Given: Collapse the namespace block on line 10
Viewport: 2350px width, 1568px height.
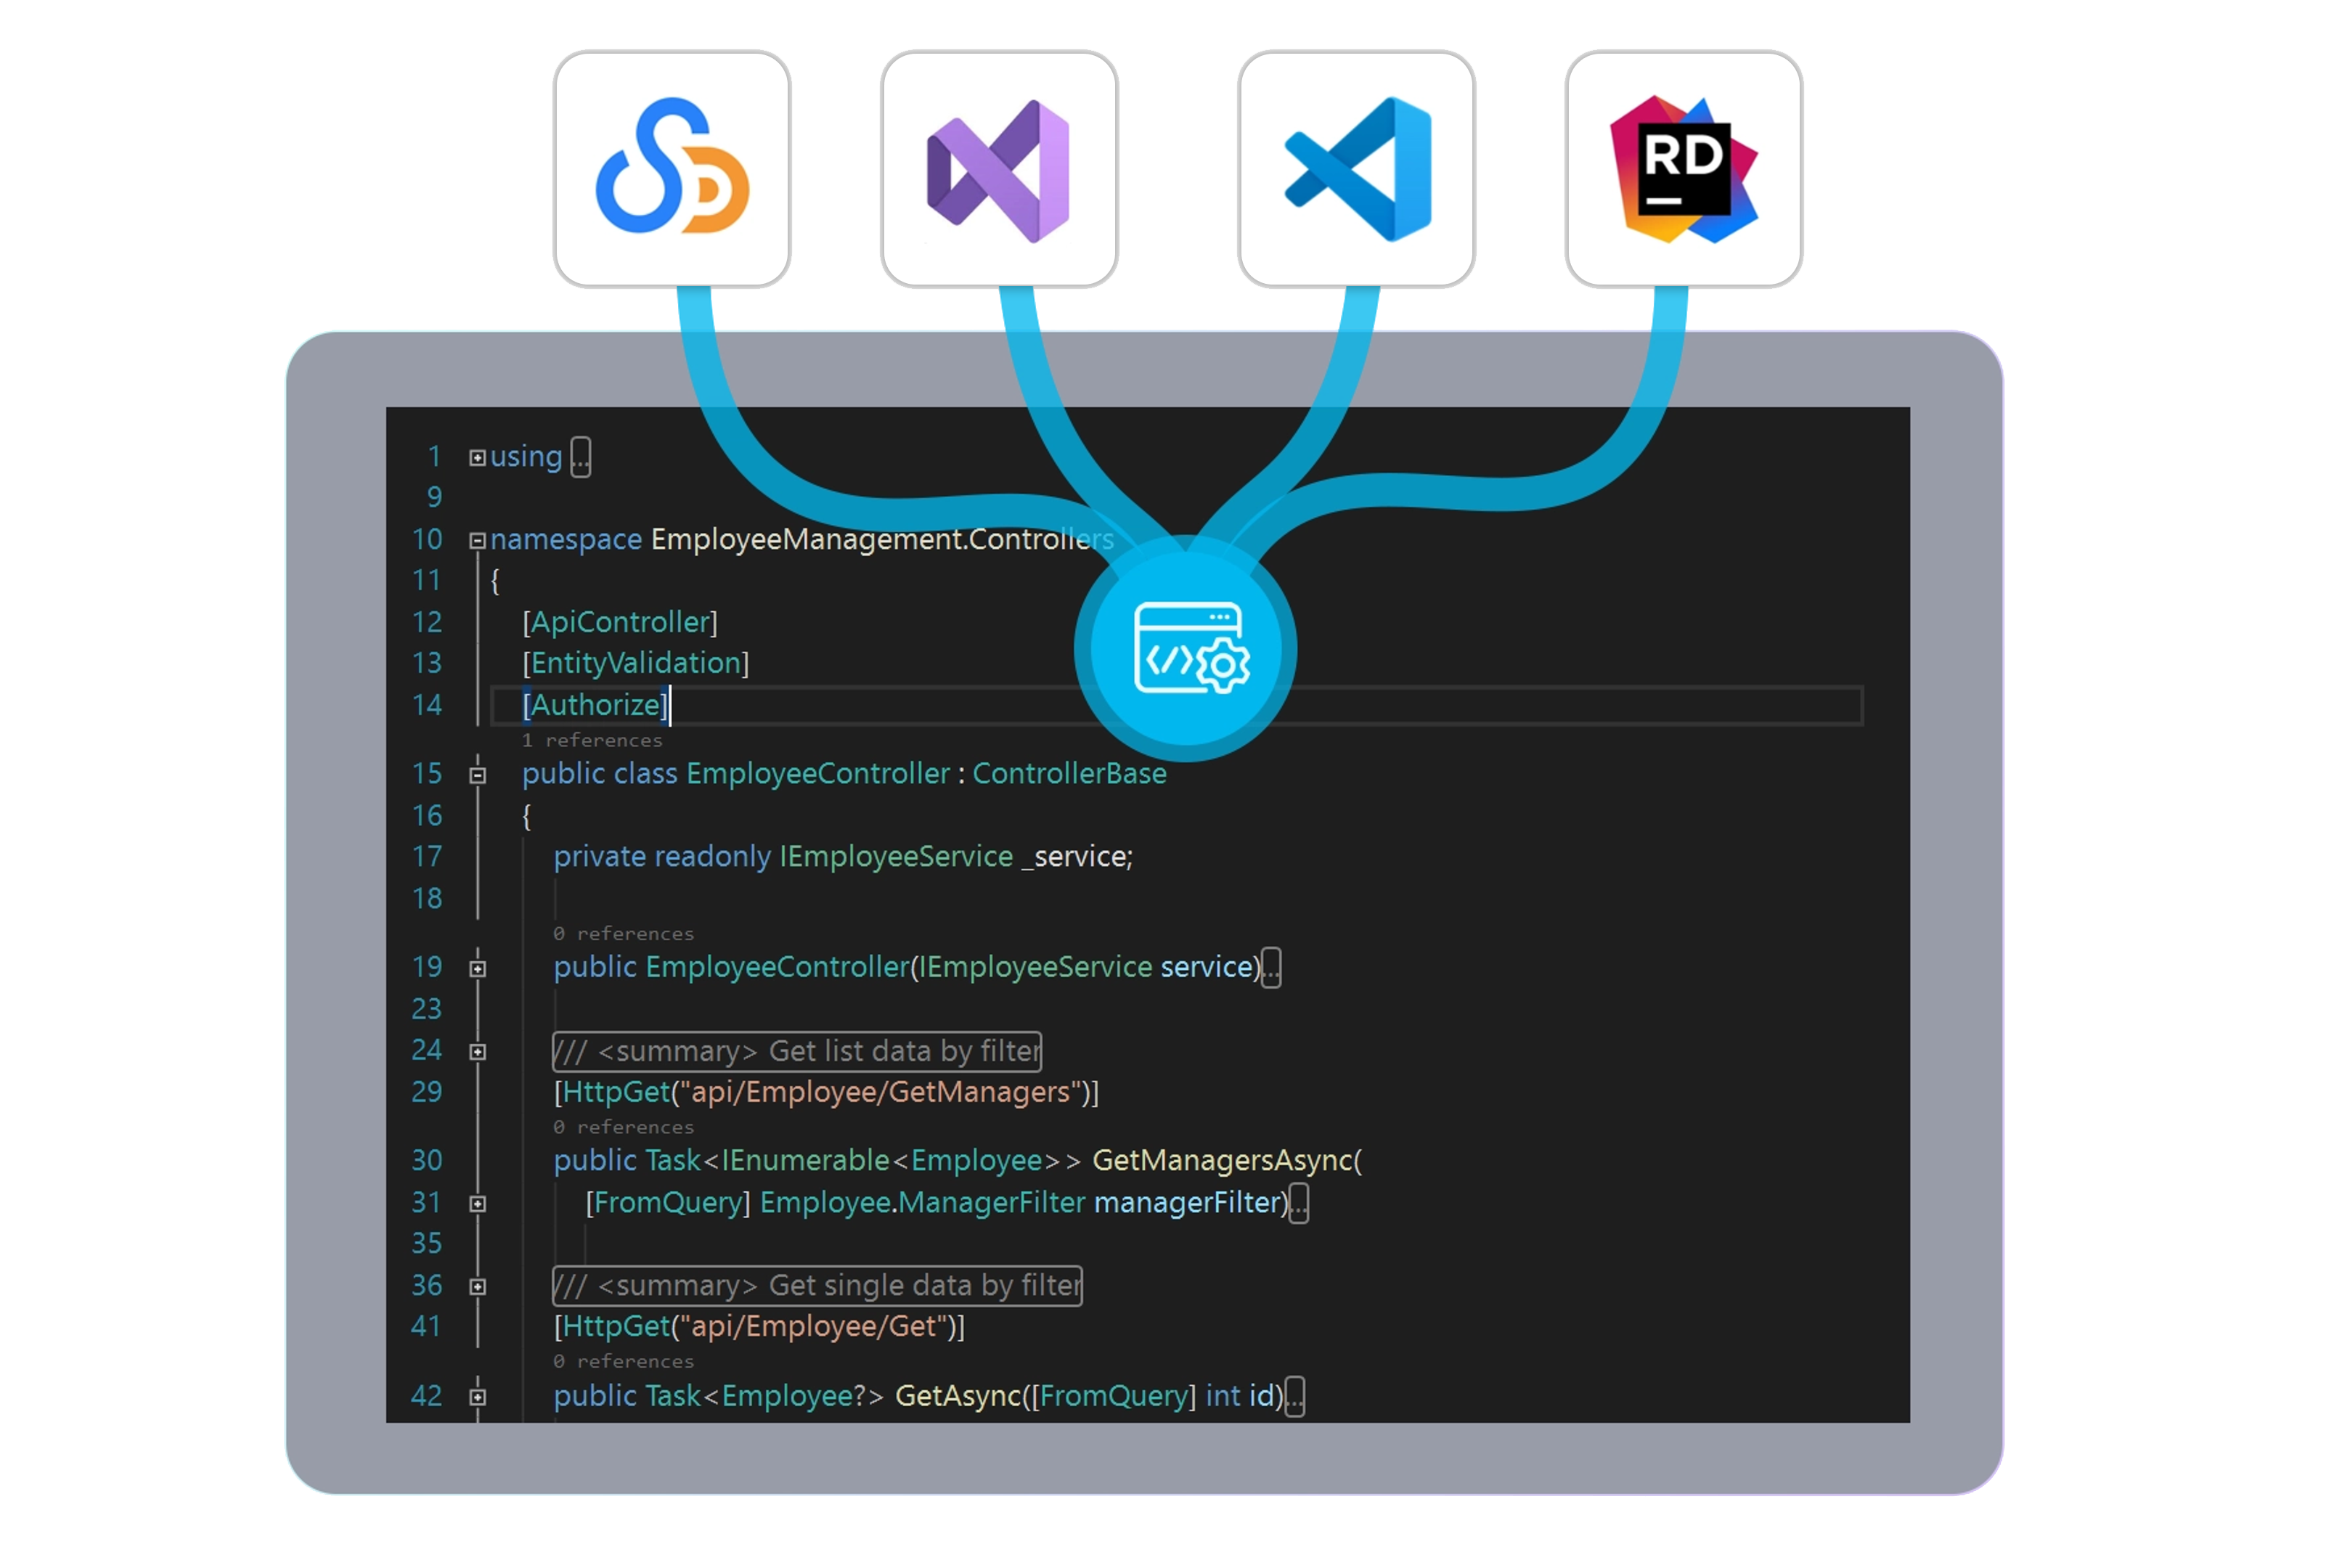Looking at the screenshot, I should (478, 541).
